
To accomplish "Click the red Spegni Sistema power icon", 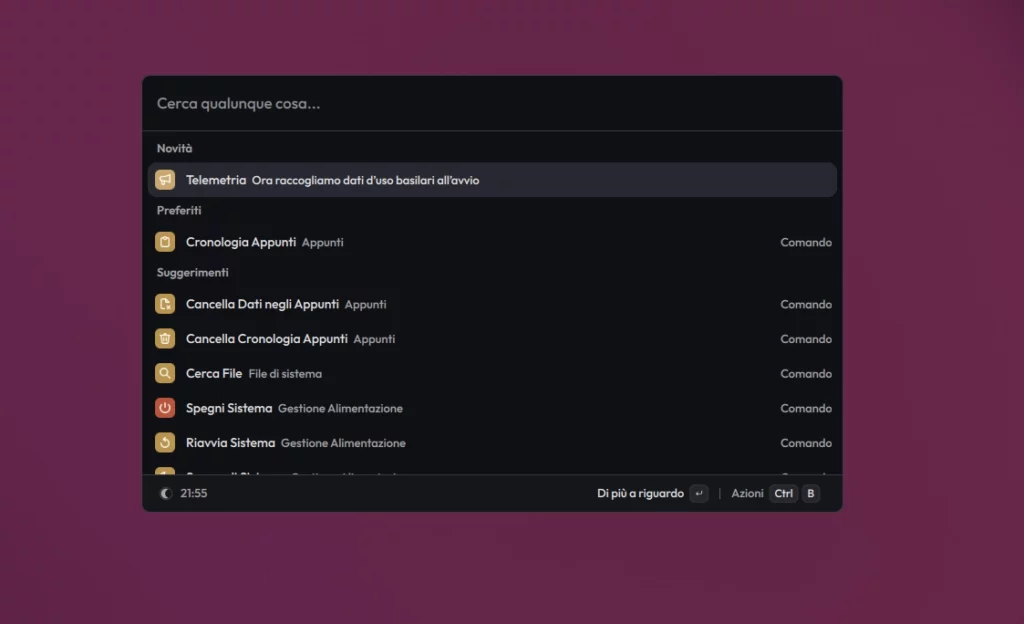I will point(165,407).
